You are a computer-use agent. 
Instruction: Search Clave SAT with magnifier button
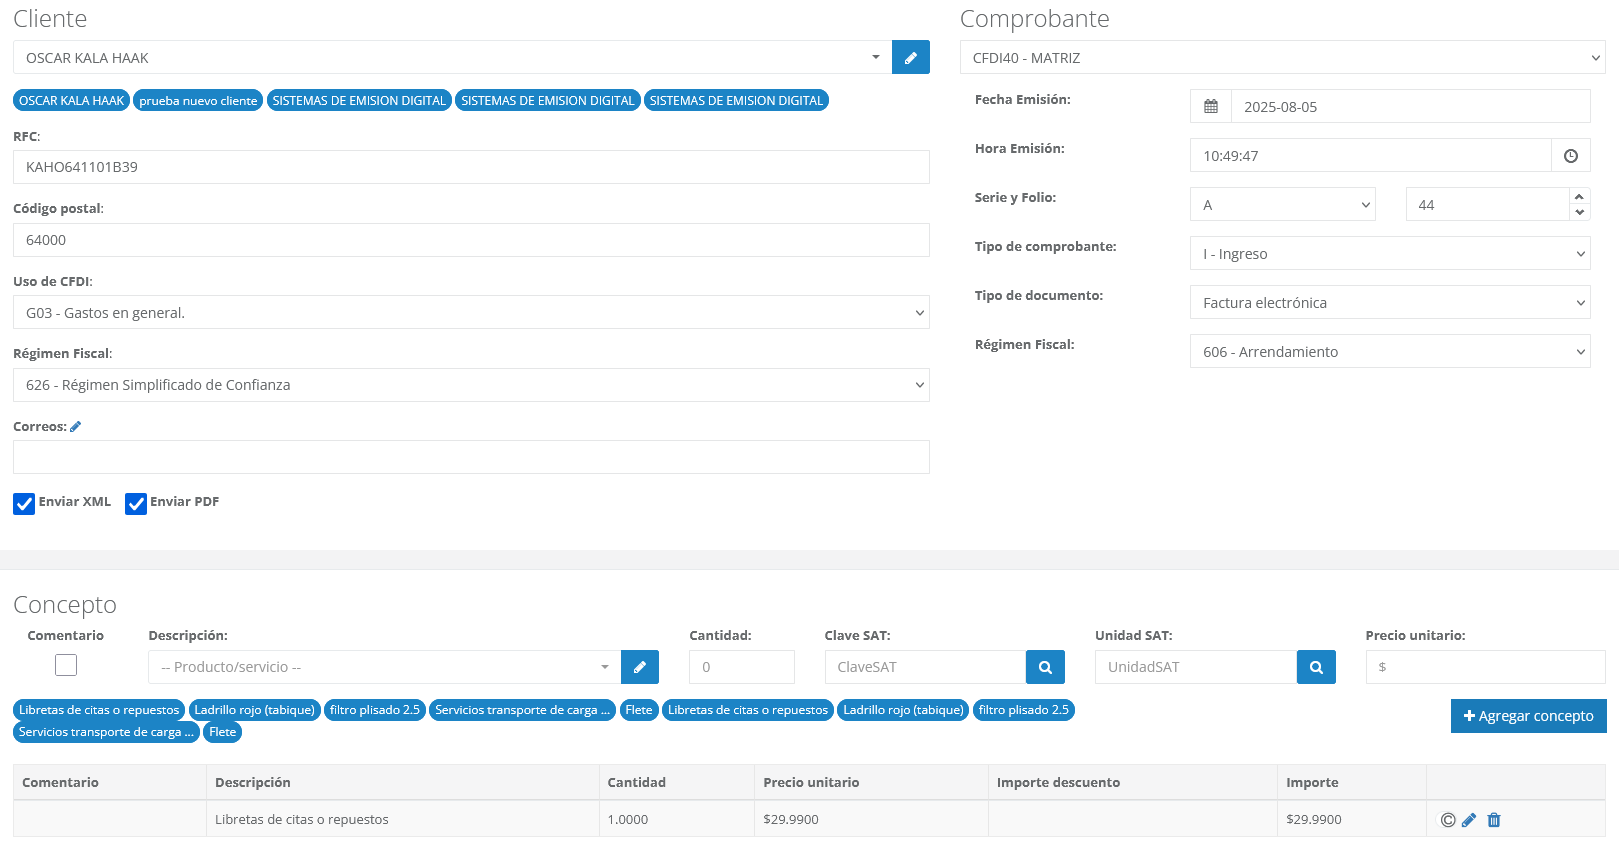[1044, 667]
